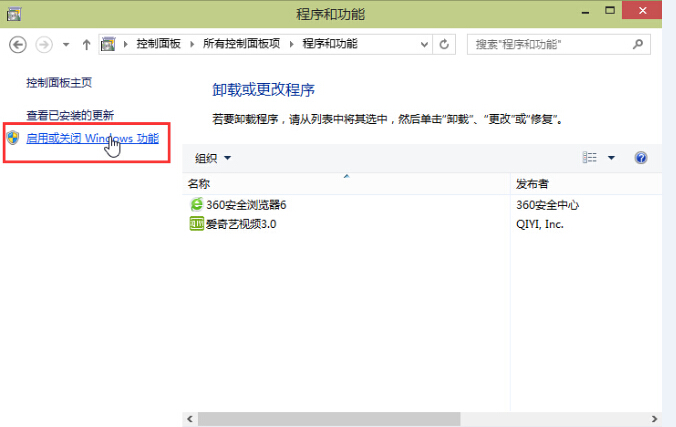Click the shield icon beside 启用或关闭 Windows 功能
Screen dimensions: 676x427
coord(13,138)
